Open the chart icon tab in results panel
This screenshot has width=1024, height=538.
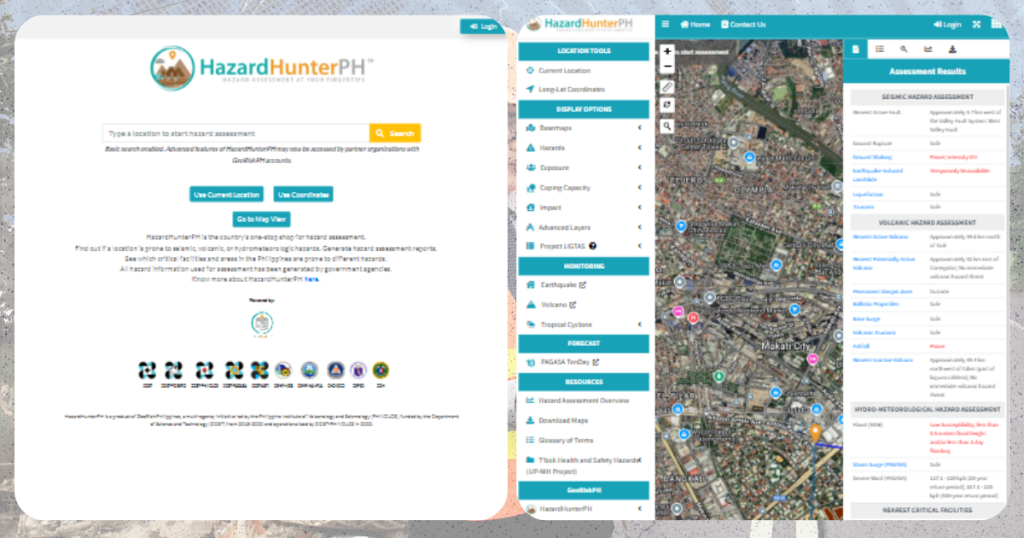click(x=928, y=48)
